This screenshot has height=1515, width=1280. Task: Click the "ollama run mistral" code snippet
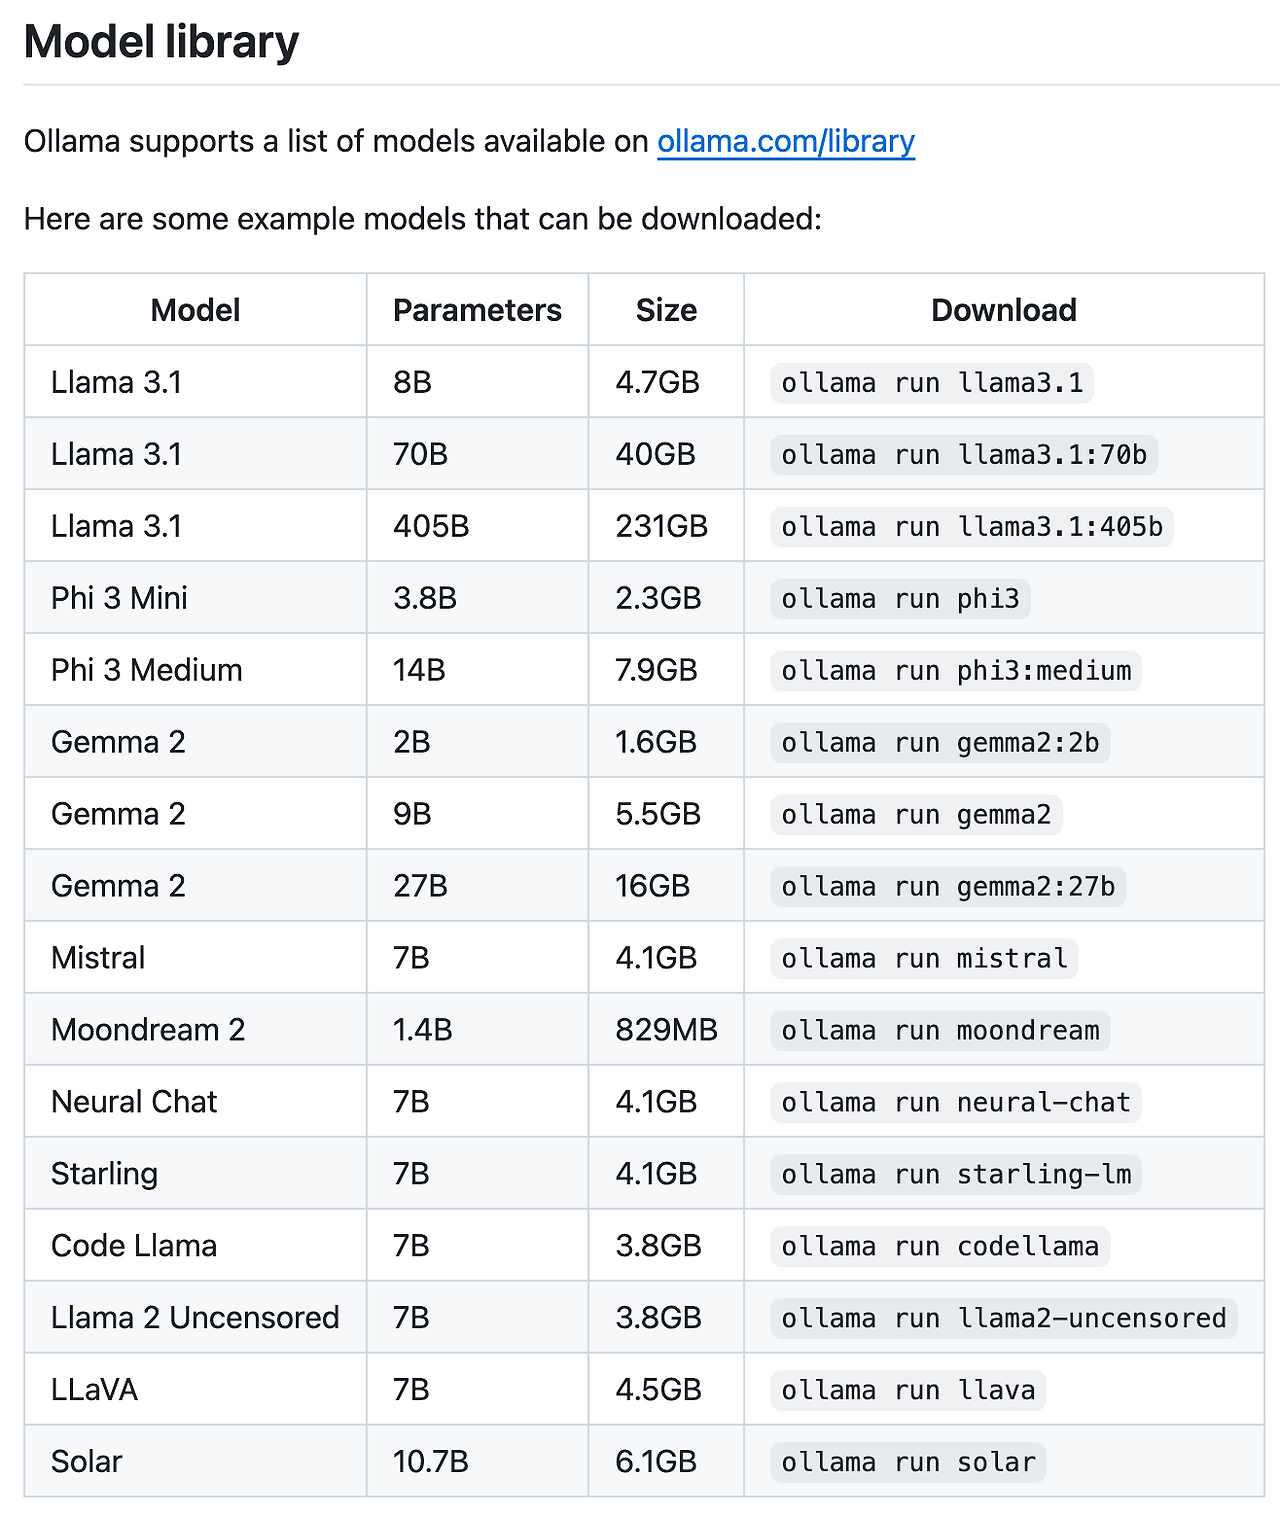tap(924, 959)
